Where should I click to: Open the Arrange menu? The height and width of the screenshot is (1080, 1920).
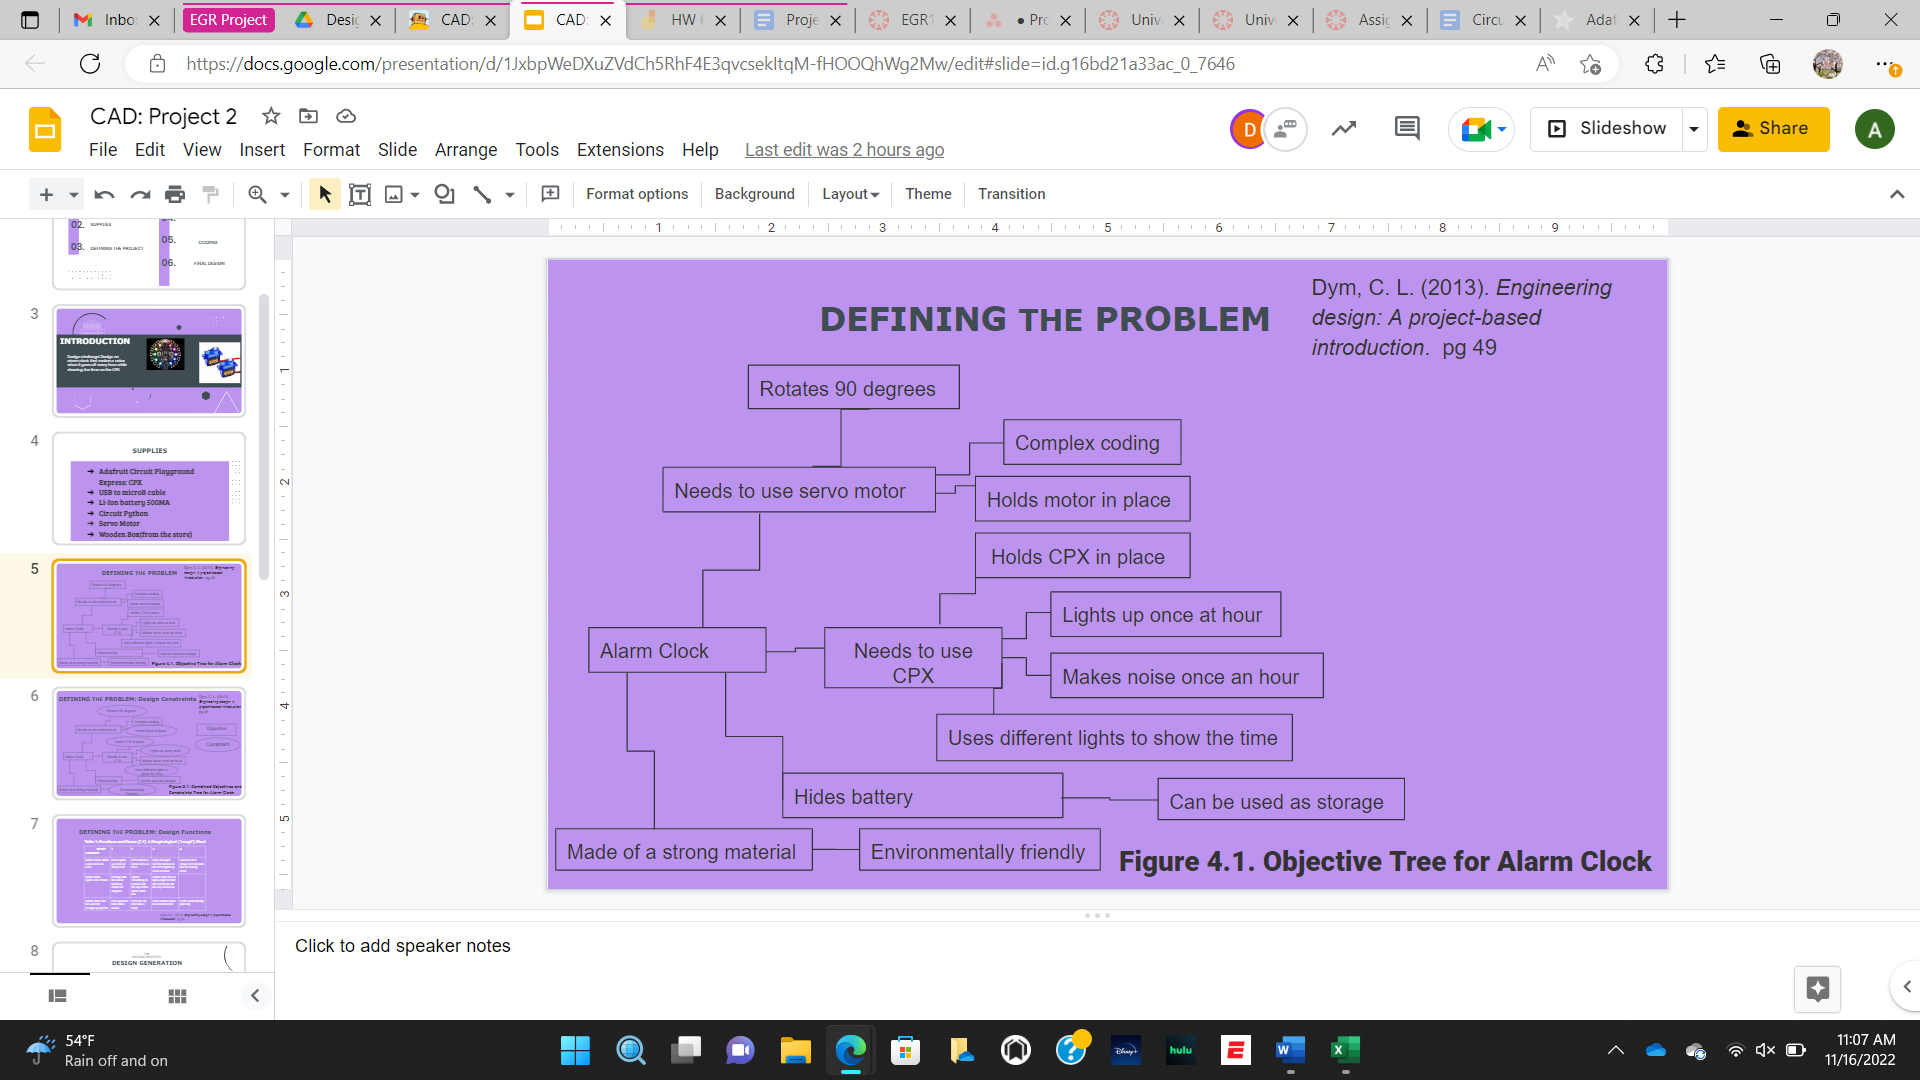(465, 150)
